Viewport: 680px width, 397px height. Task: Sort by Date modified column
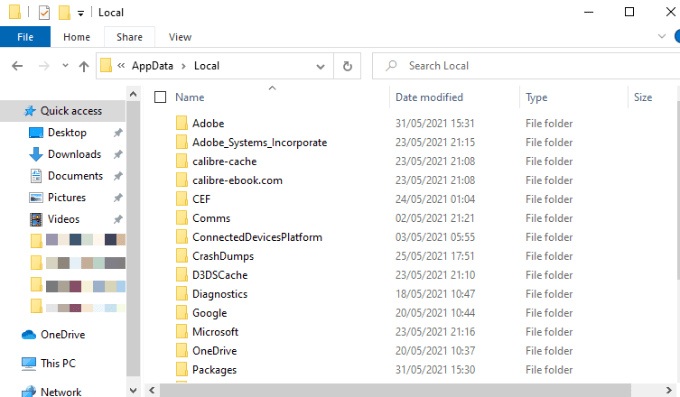click(429, 97)
